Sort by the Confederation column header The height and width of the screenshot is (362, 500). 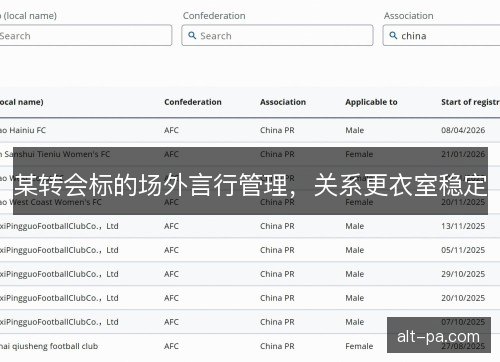coord(193,102)
